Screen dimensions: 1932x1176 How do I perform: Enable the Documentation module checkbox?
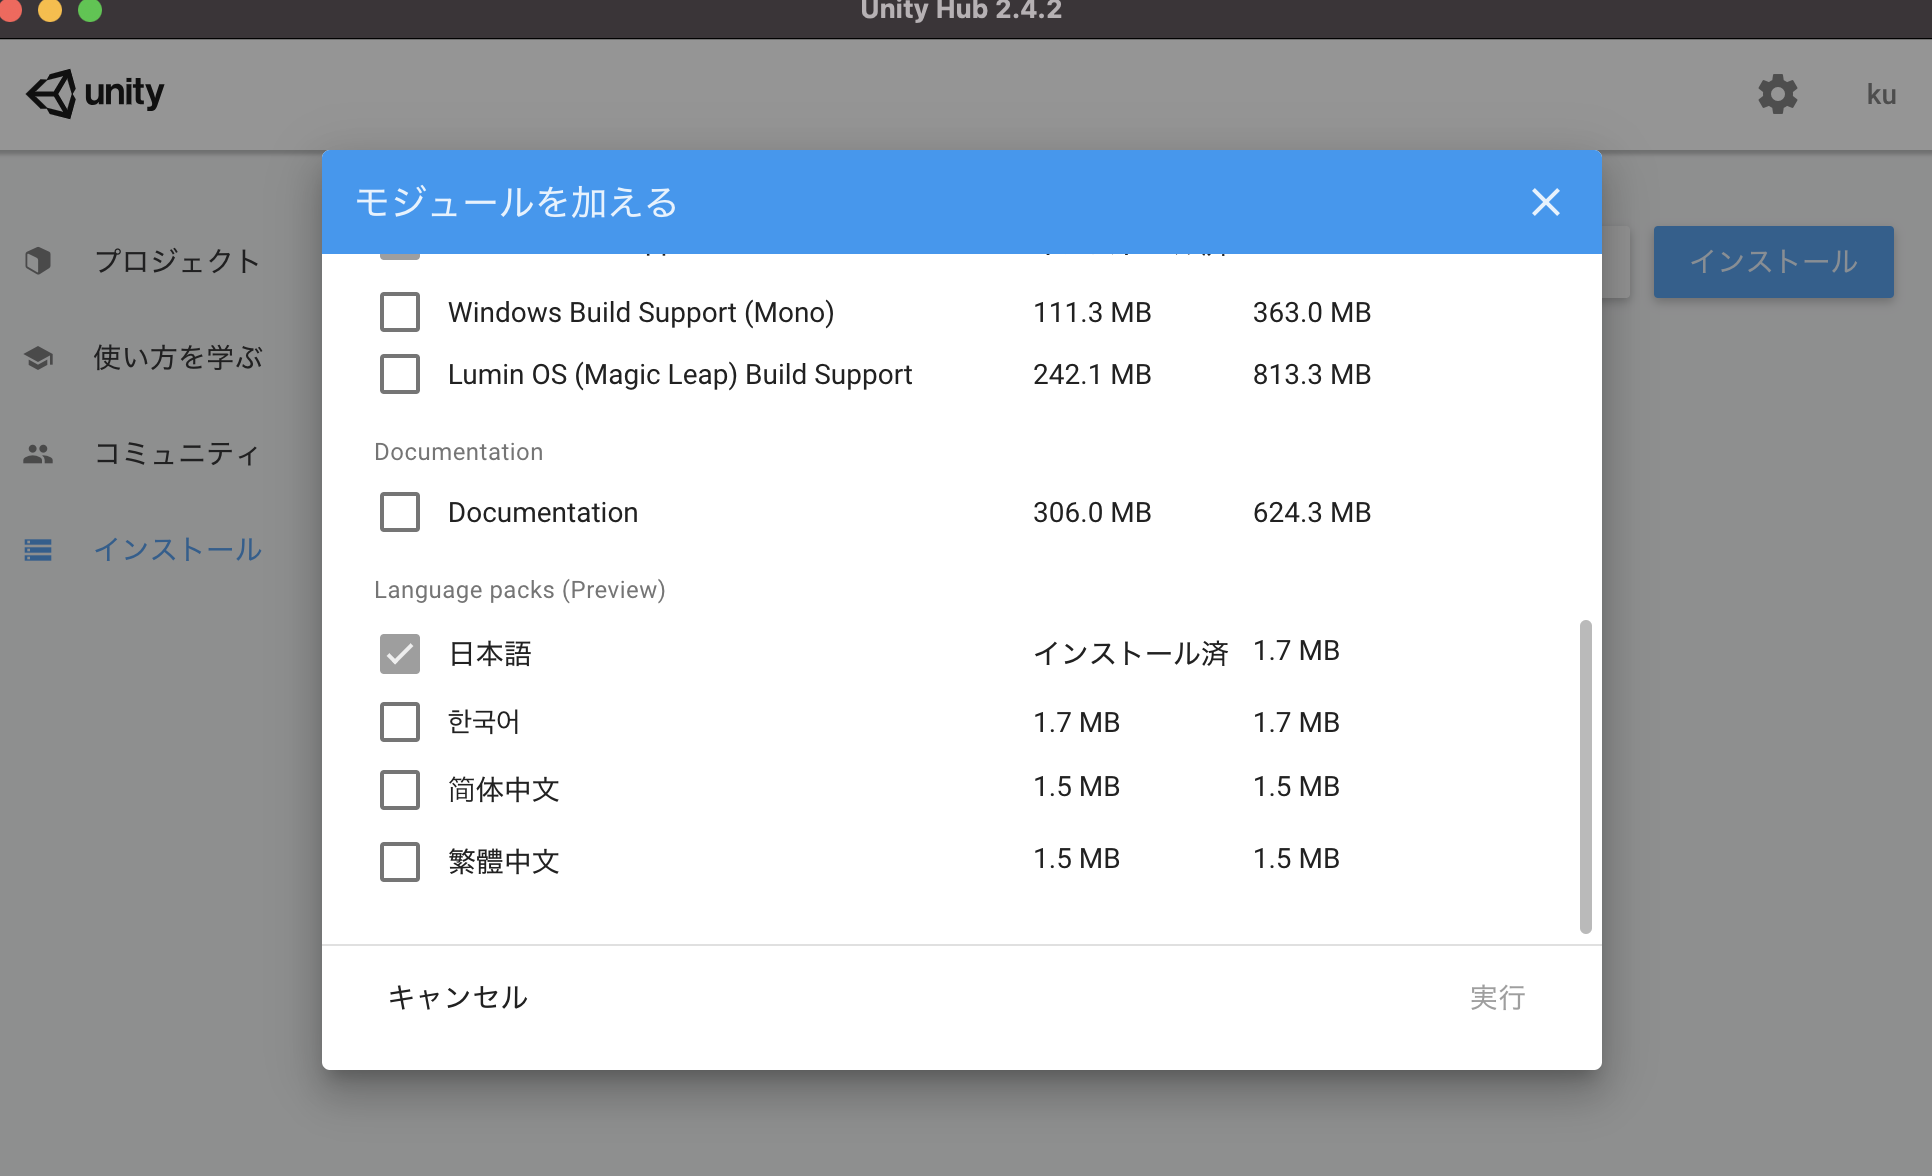click(400, 512)
